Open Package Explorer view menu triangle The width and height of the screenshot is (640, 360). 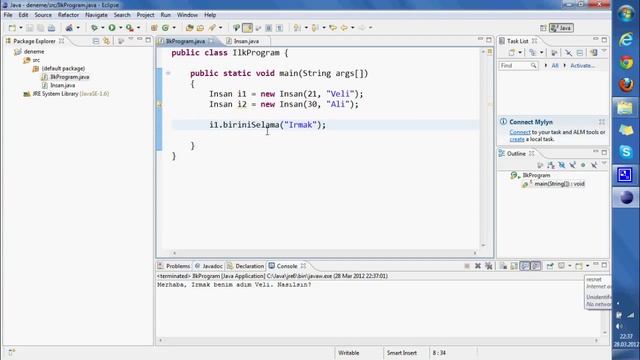(x=131, y=39)
